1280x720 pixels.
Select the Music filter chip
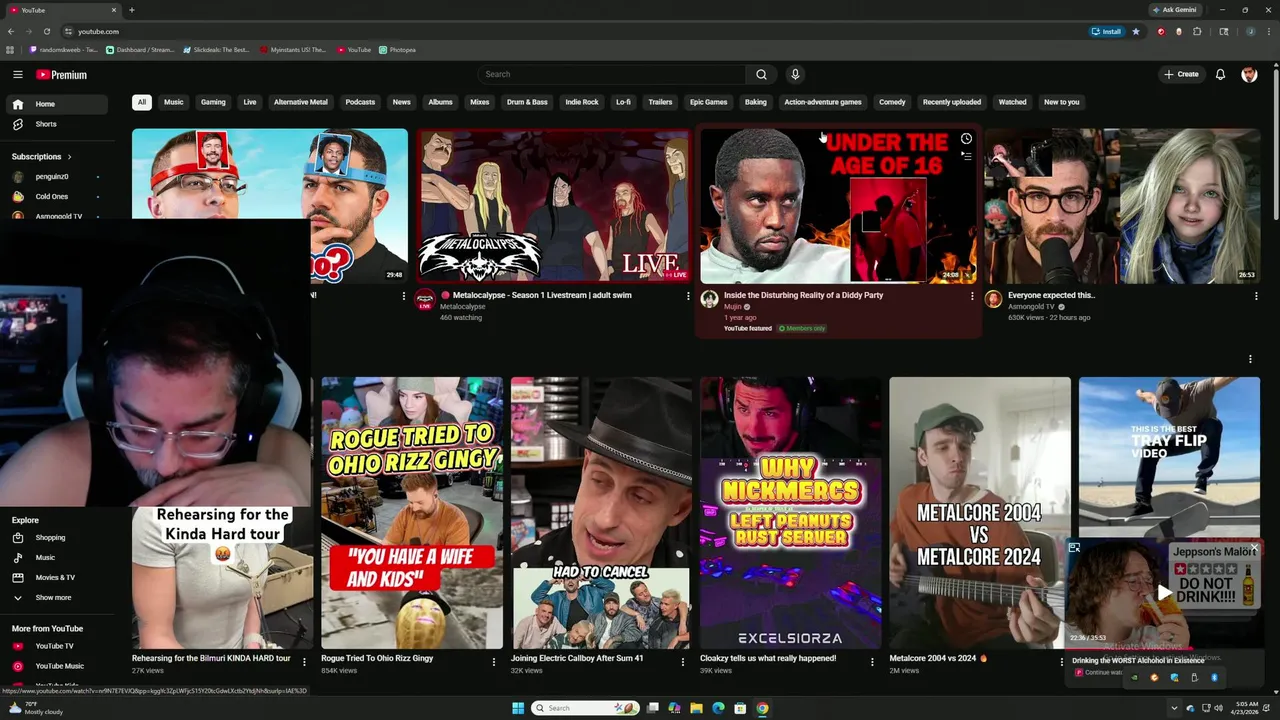click(174, 102)
